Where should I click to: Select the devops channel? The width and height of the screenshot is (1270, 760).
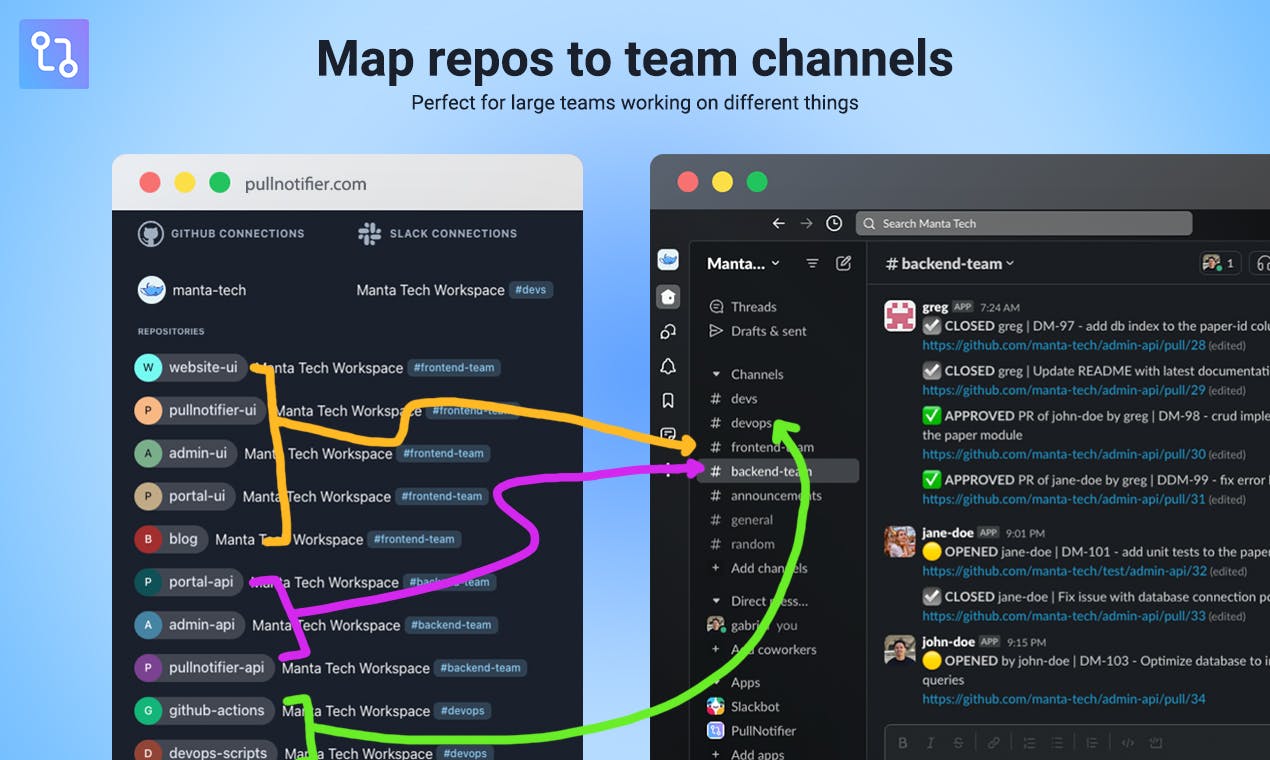click(752, 423)
